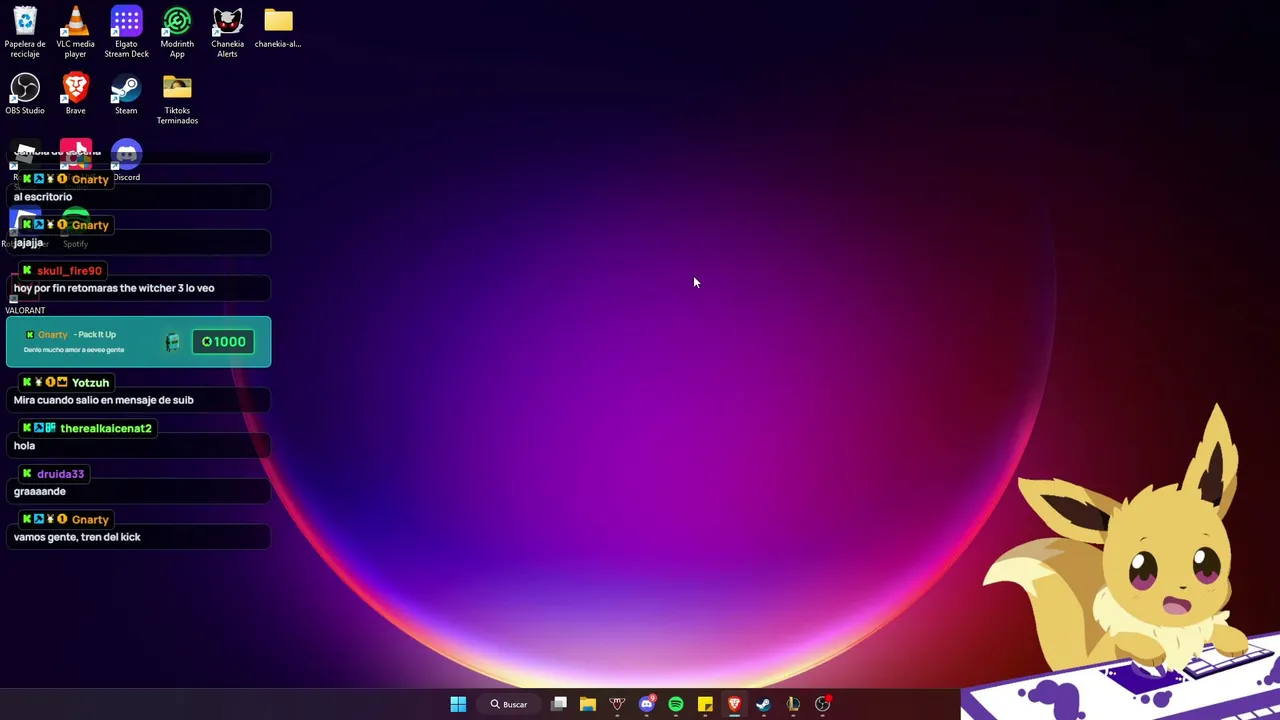
Task: Open the Windows Start menu
Action: click(458, 704)
